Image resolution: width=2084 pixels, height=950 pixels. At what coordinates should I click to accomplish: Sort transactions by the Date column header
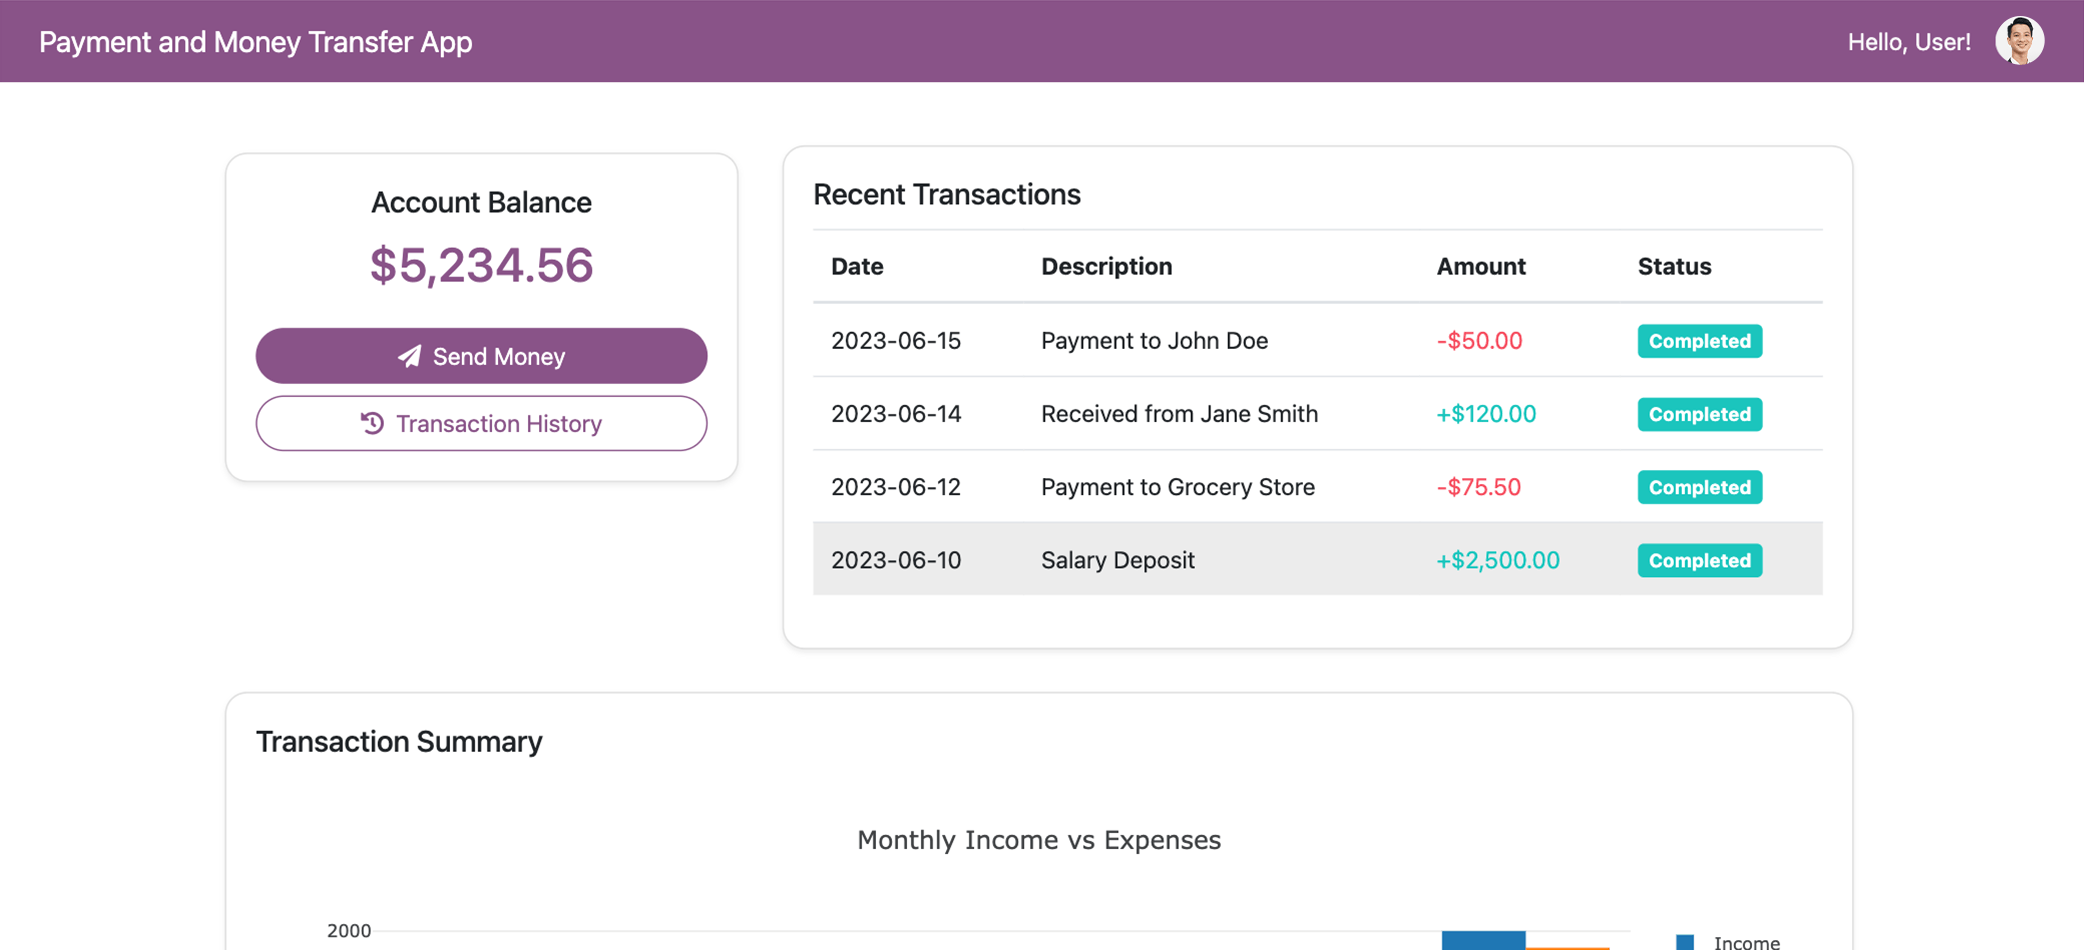tap(856, 266)
